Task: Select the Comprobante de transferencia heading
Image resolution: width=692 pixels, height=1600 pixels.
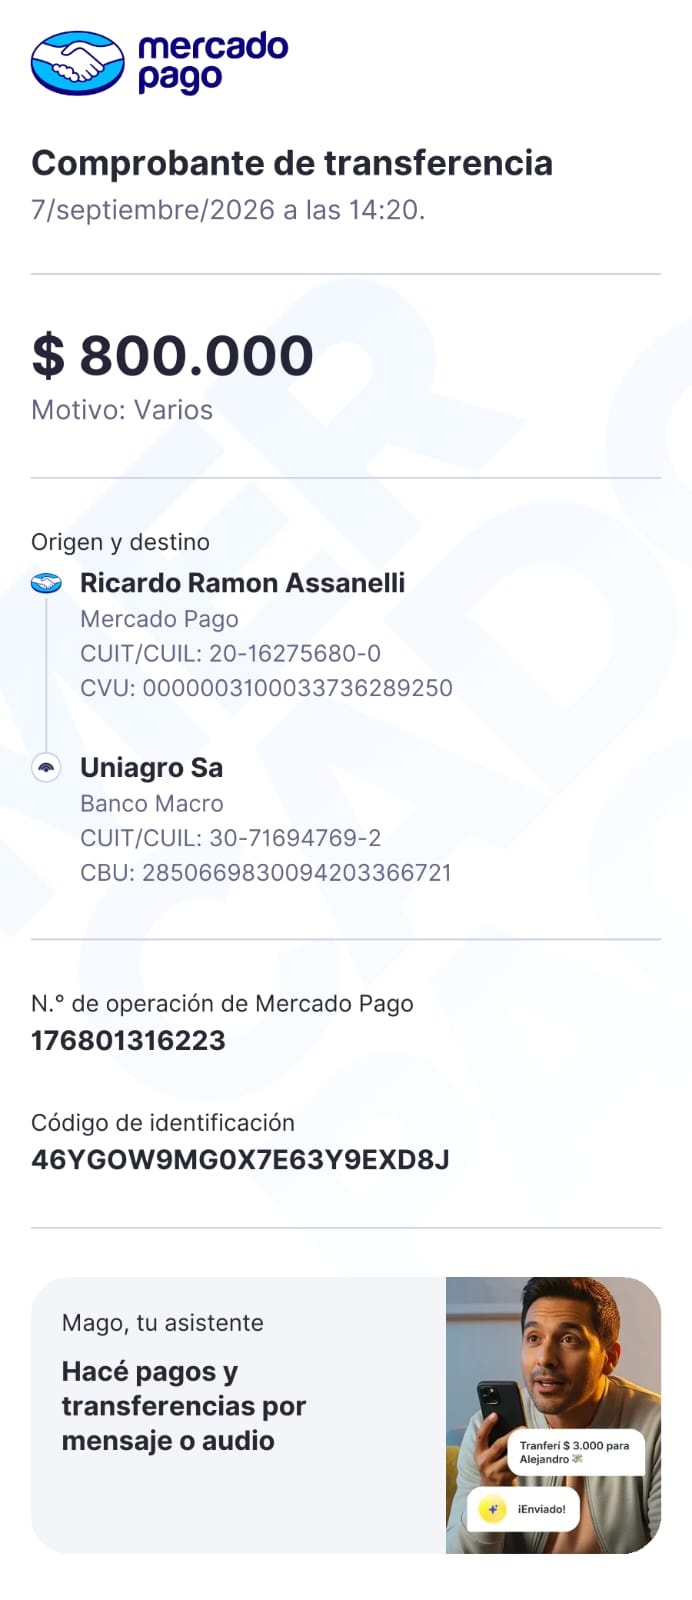Action: pyautogui.click(x=292, y=163)
